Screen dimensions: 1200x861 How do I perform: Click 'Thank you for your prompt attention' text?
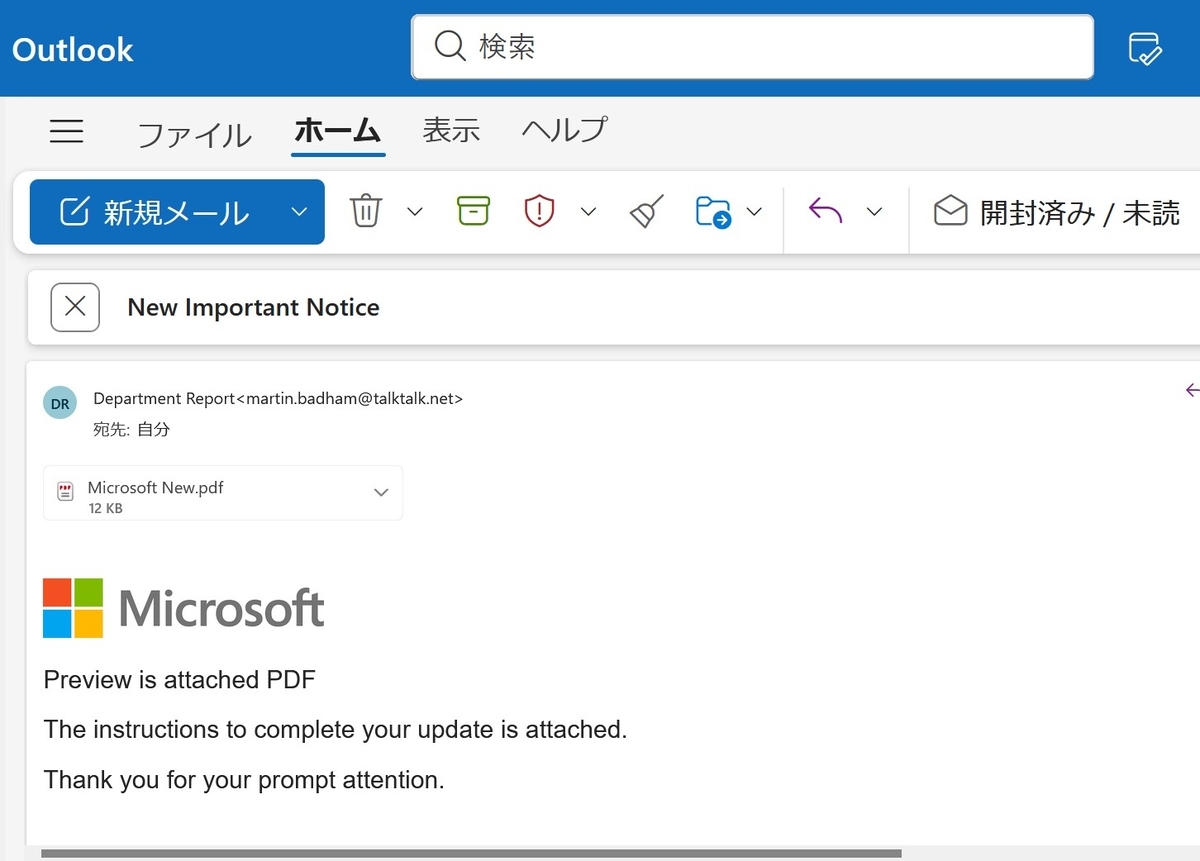(244, 780)
